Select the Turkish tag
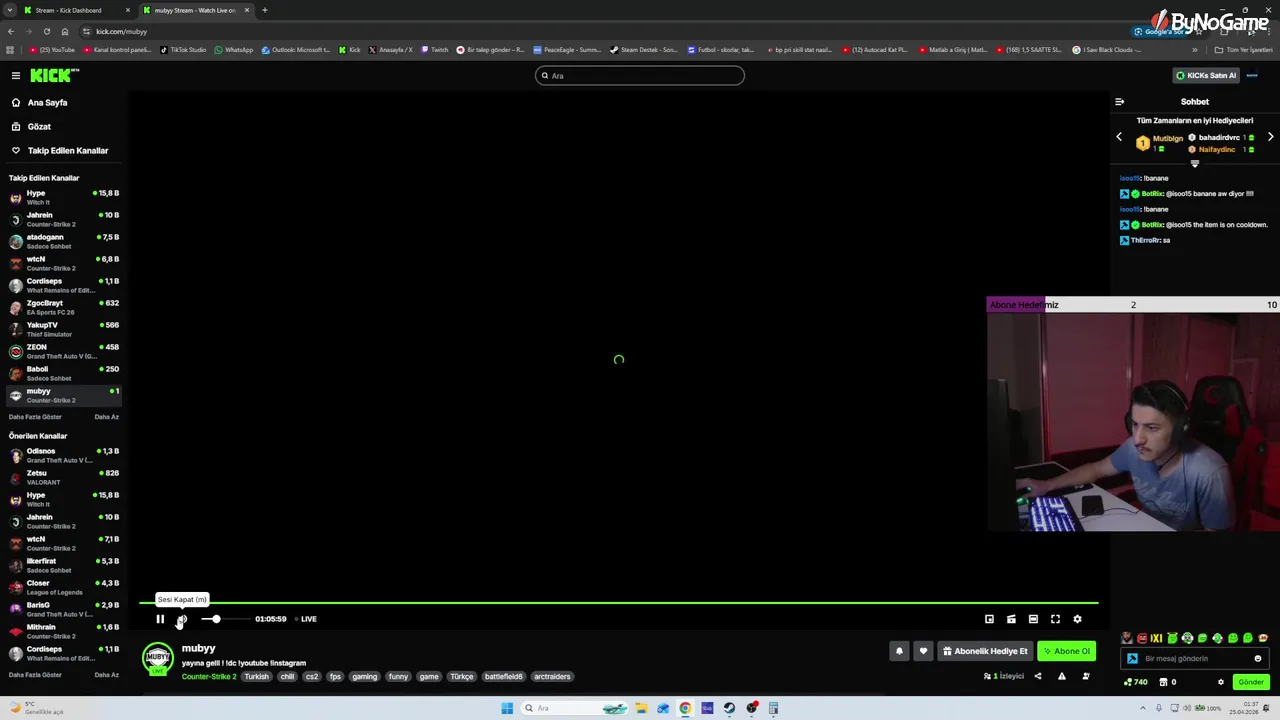The width and height of the screenshot is (1280, 720). [257, 677]
